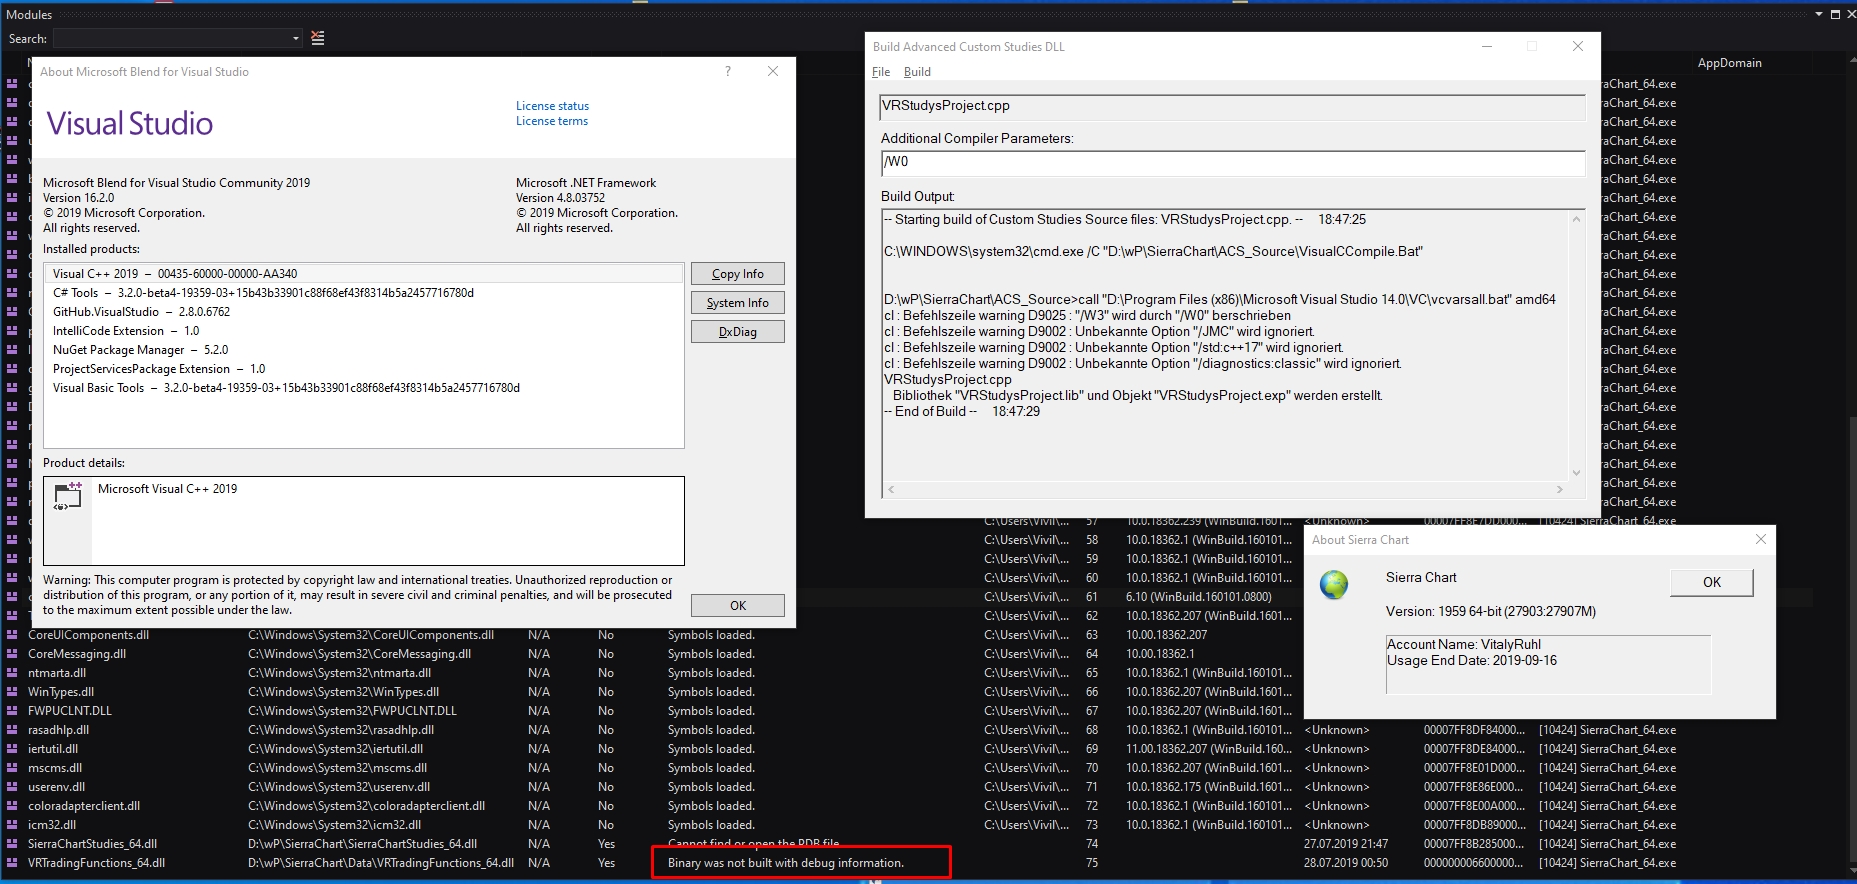
Task: Select the rasadhlp.dll row icon
Action: [x=12, y=730]
